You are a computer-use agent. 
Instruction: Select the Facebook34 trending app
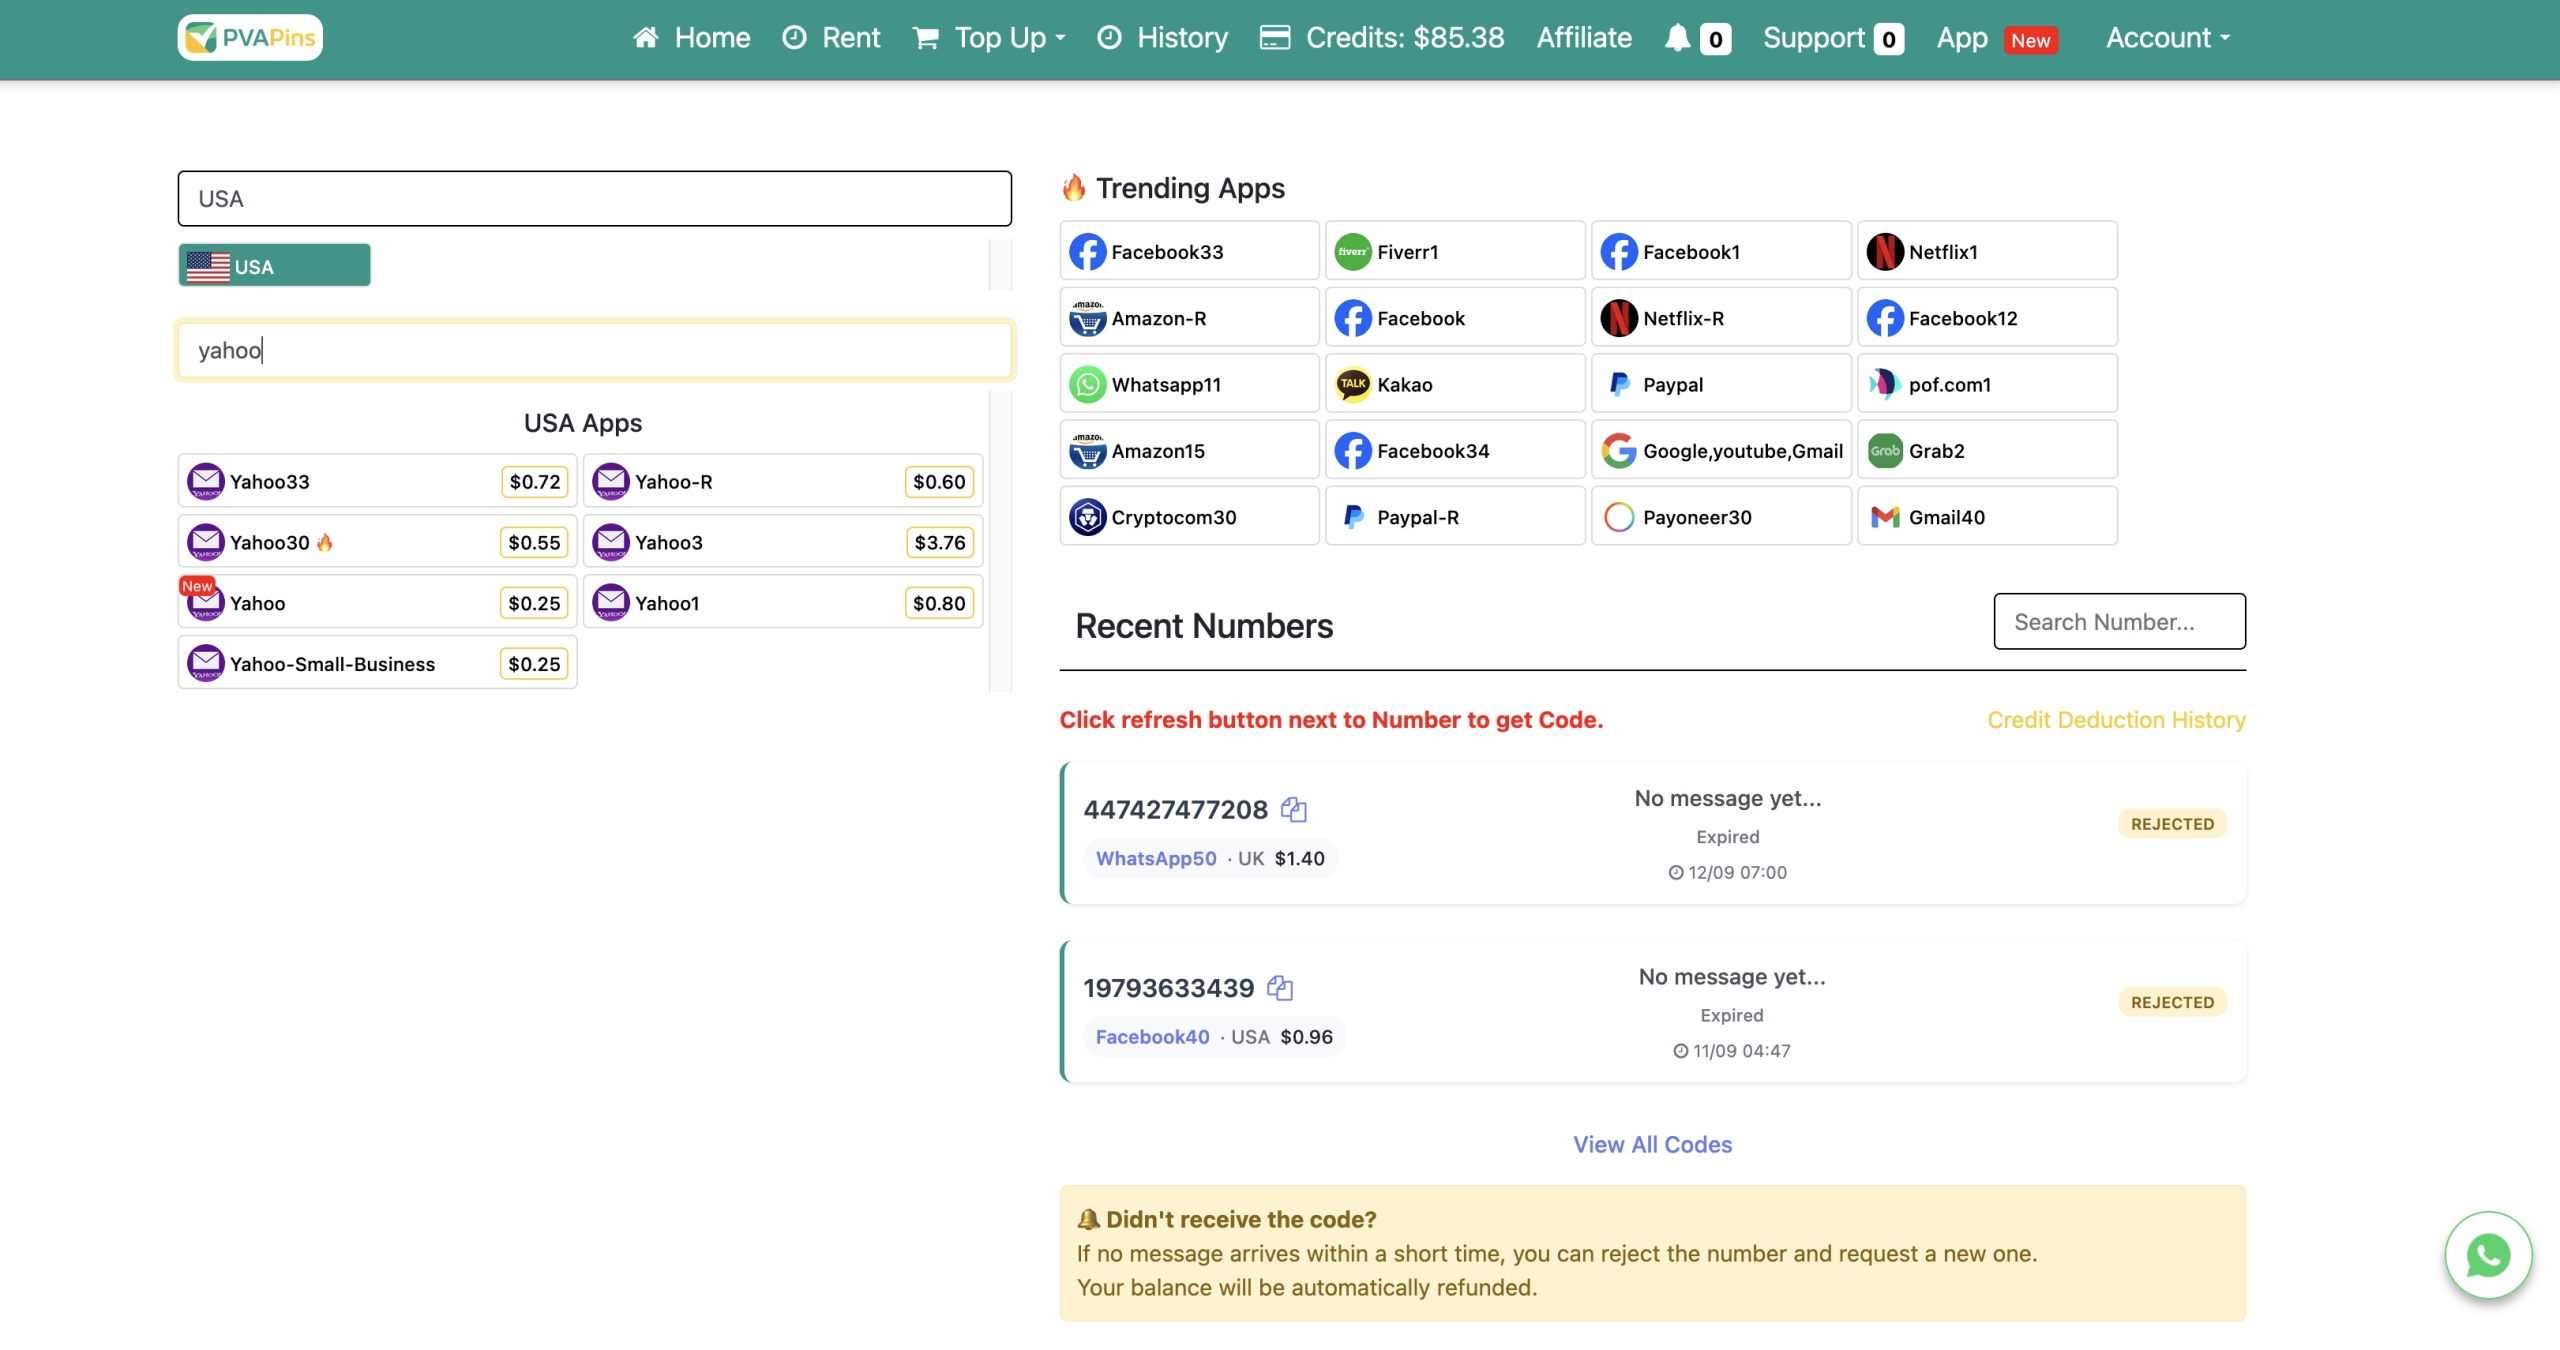click(x=1455, y=450)
